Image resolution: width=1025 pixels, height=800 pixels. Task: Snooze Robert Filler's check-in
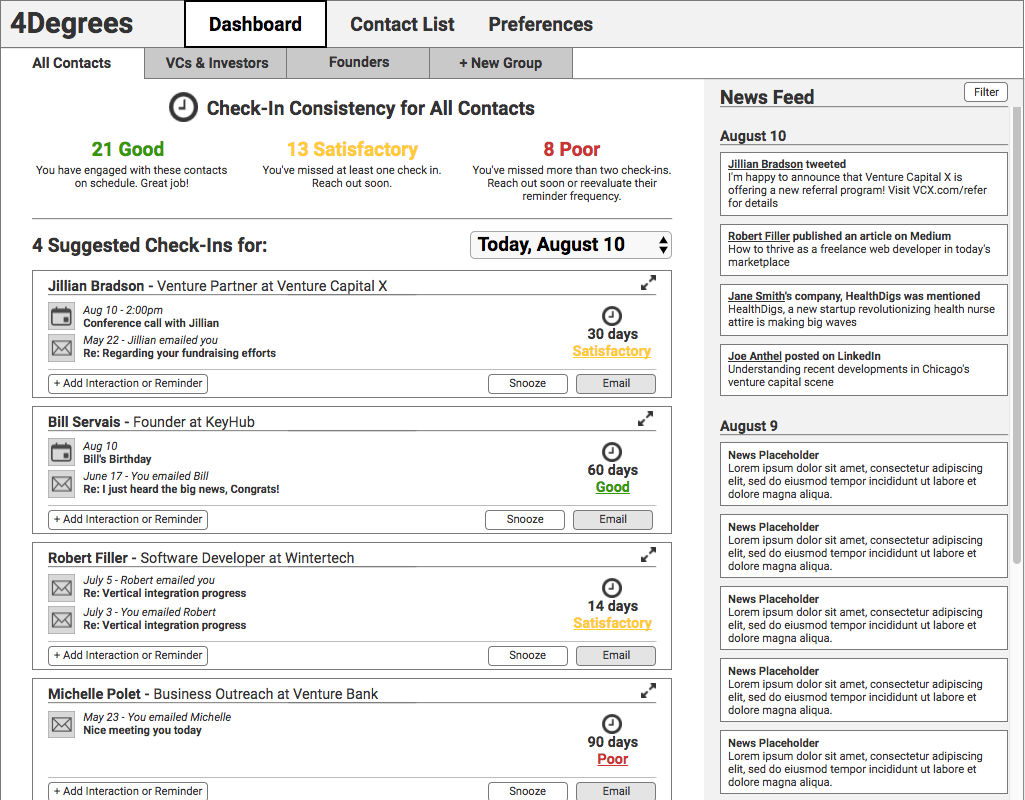(x=528, y=656)
